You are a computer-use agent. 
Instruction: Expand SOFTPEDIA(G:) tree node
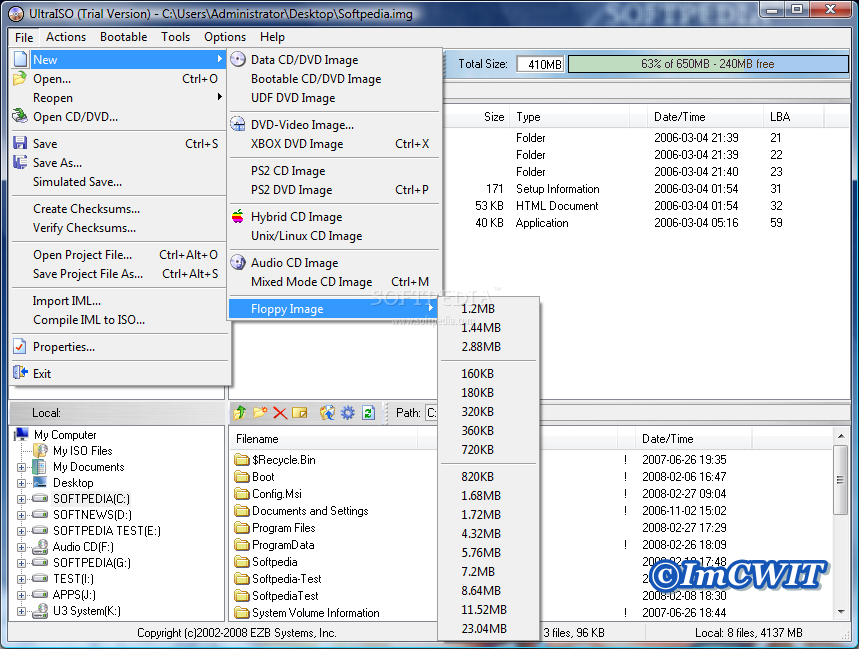point(21,563)
